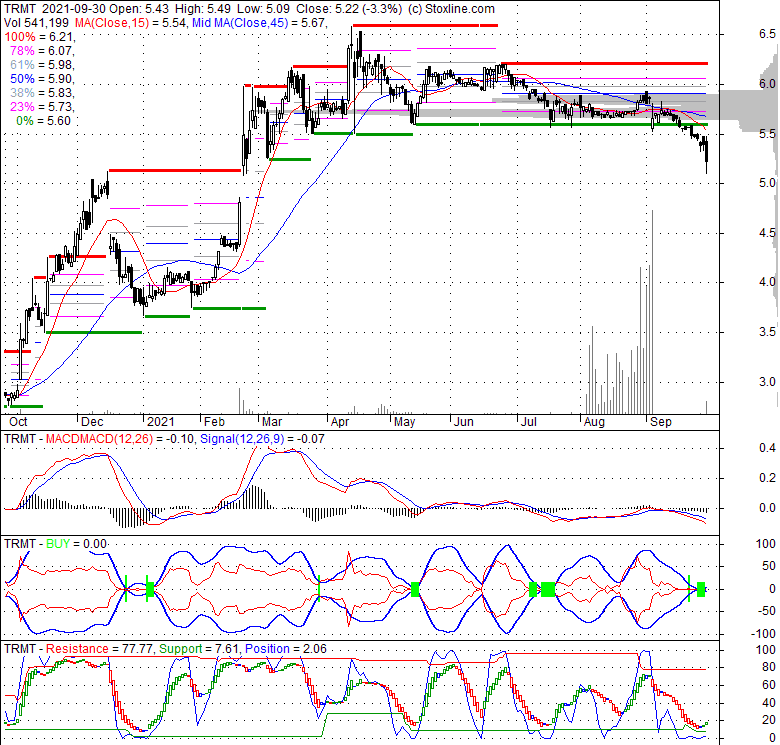Select the High: 5.49 value
The width and height of the screenshot is (780, 745).
202,9
